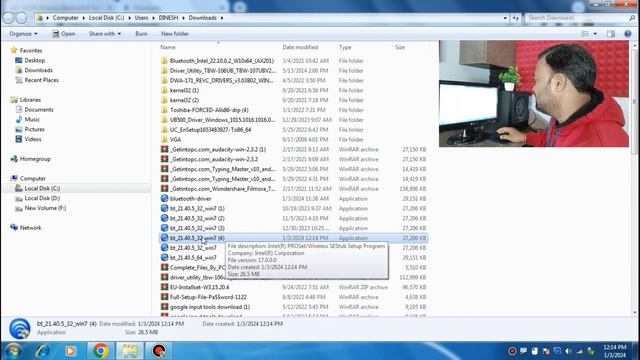Select the kernel32 (2) folder row
The image size is (640, 360).
point(293,100)
